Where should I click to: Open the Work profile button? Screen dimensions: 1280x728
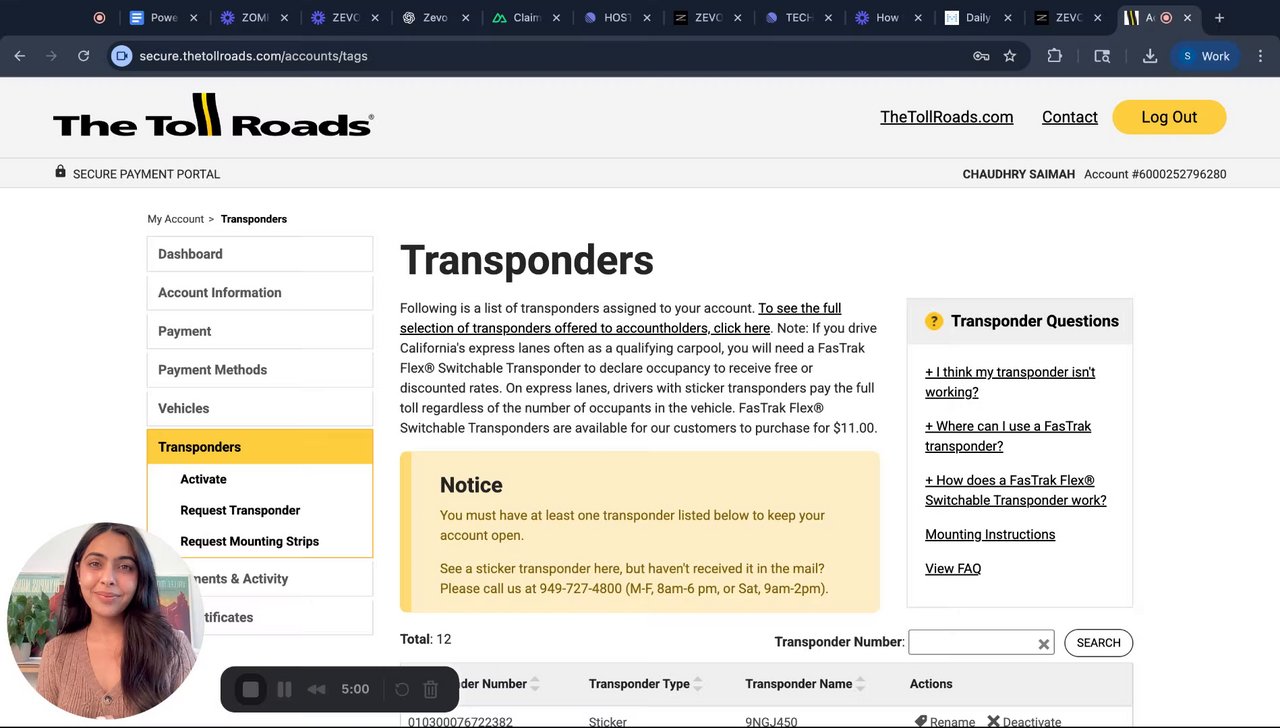point(1206,56)
